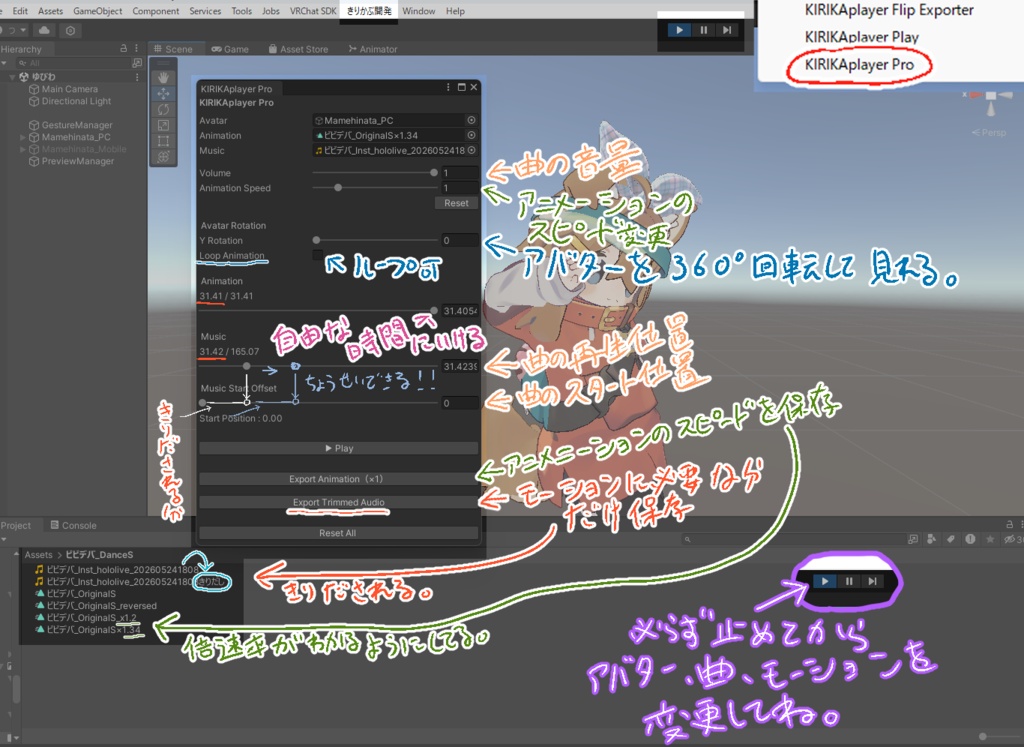Open object picker for Avatar field
1024x747 pixels.
point(472,120)
